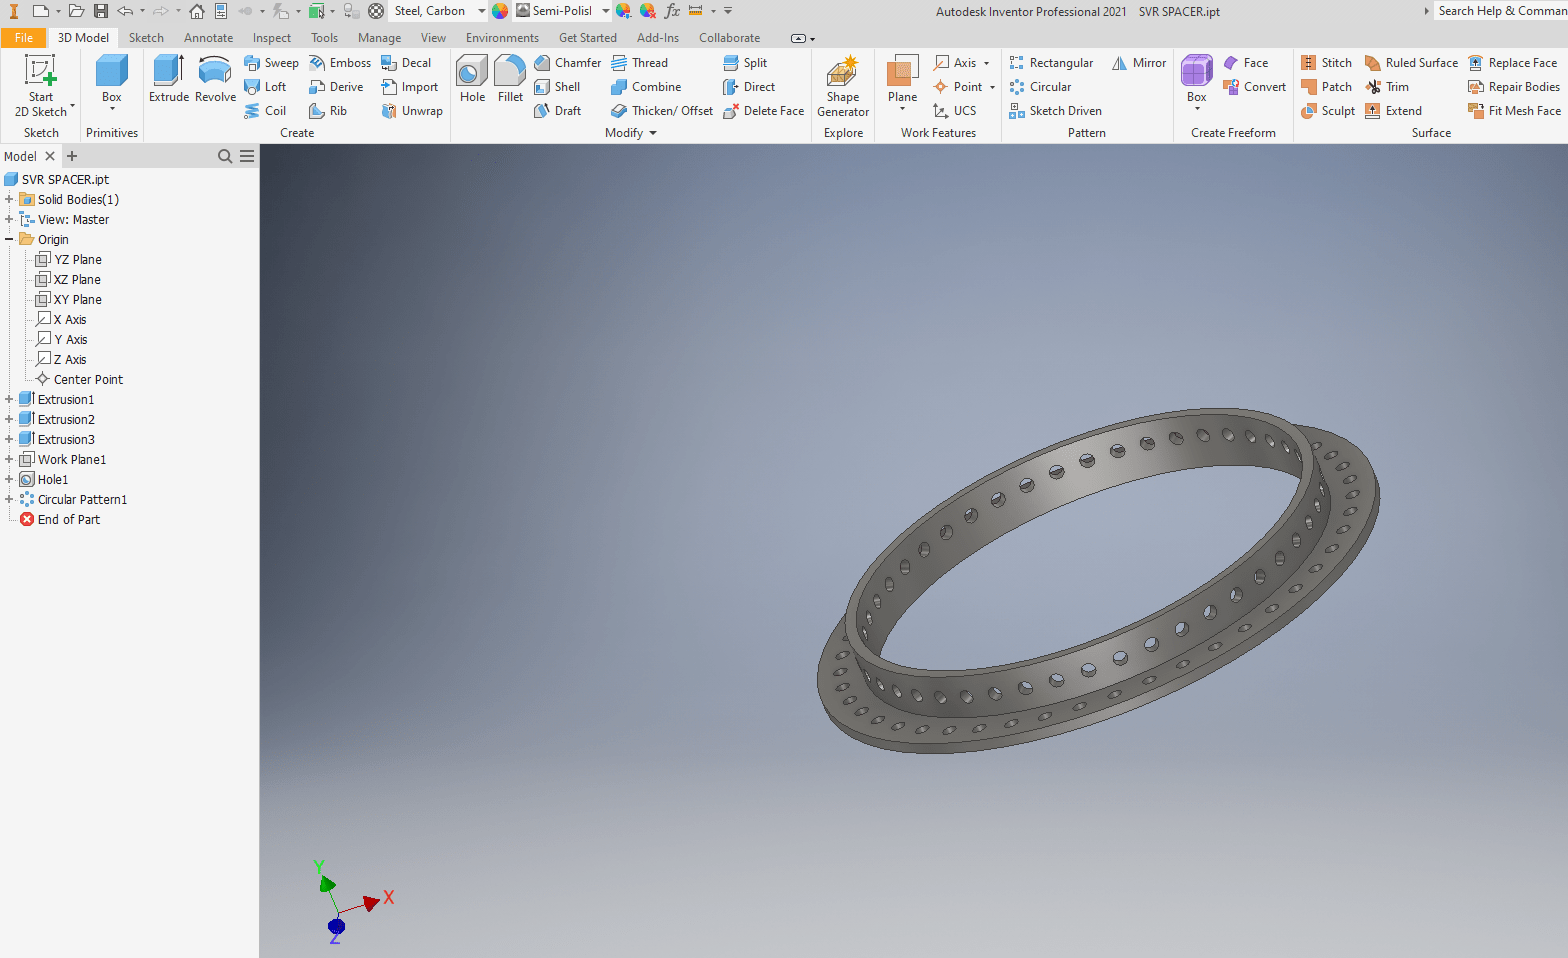1568x958 pixels.
Task: Open the UCS work feature tool
Action: coord(954,111)
